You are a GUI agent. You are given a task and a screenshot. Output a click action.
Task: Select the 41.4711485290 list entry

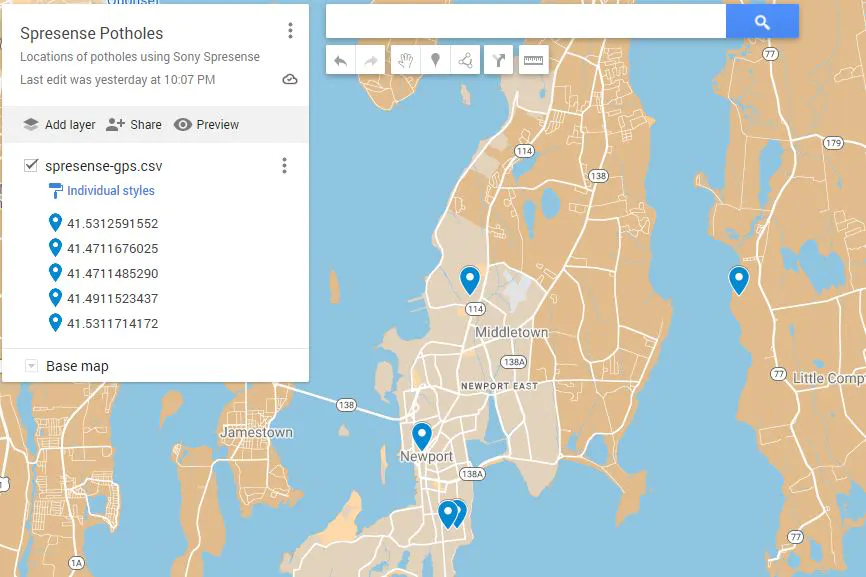(x=113, y=273)
